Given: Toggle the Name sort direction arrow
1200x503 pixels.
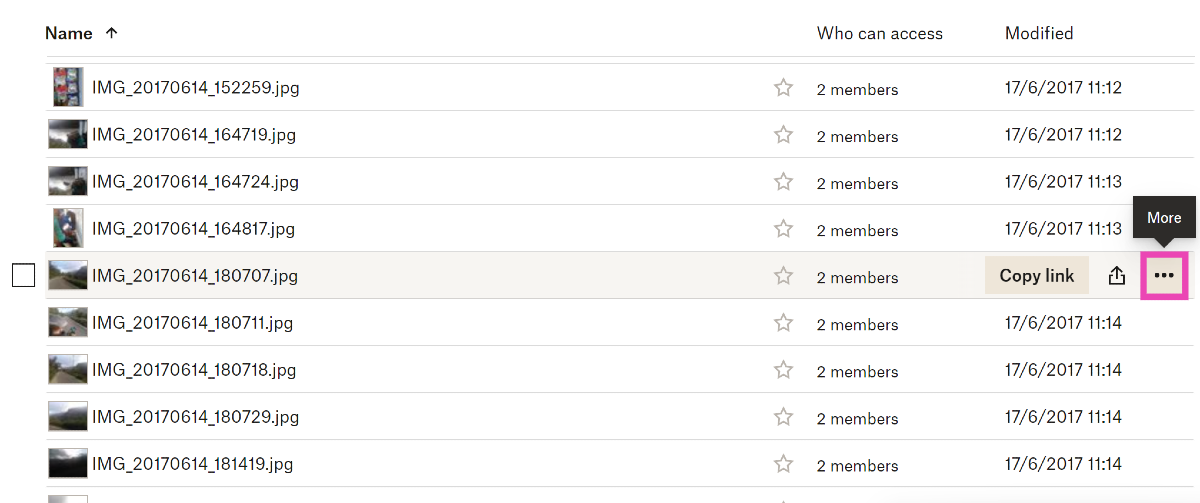Looking at the screenshot, I should [x=112, y=33].
